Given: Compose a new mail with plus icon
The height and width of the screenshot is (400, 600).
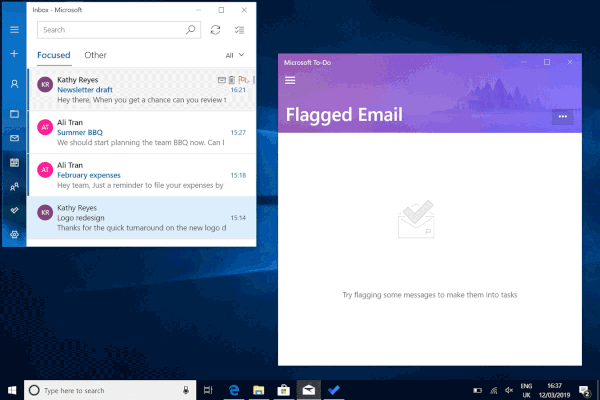Looking at the screenshot, I should [14, 54].
